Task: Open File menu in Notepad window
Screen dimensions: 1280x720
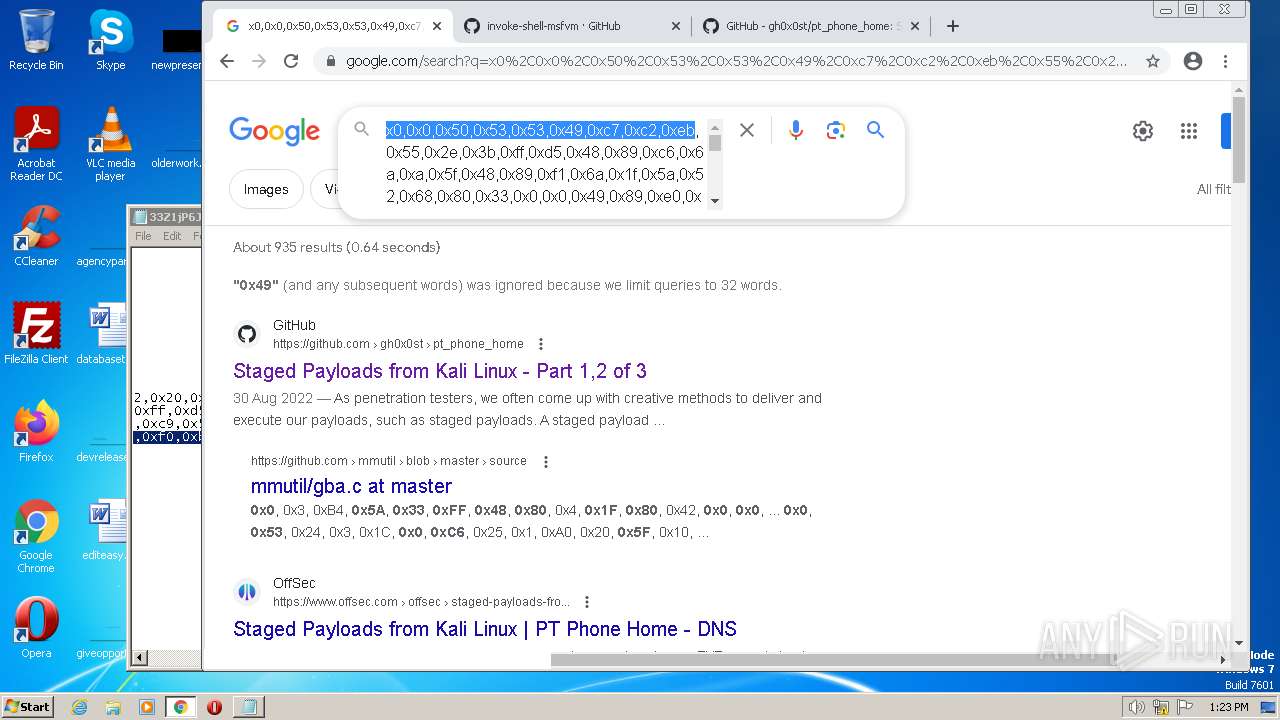Action: tap(143, 236)
